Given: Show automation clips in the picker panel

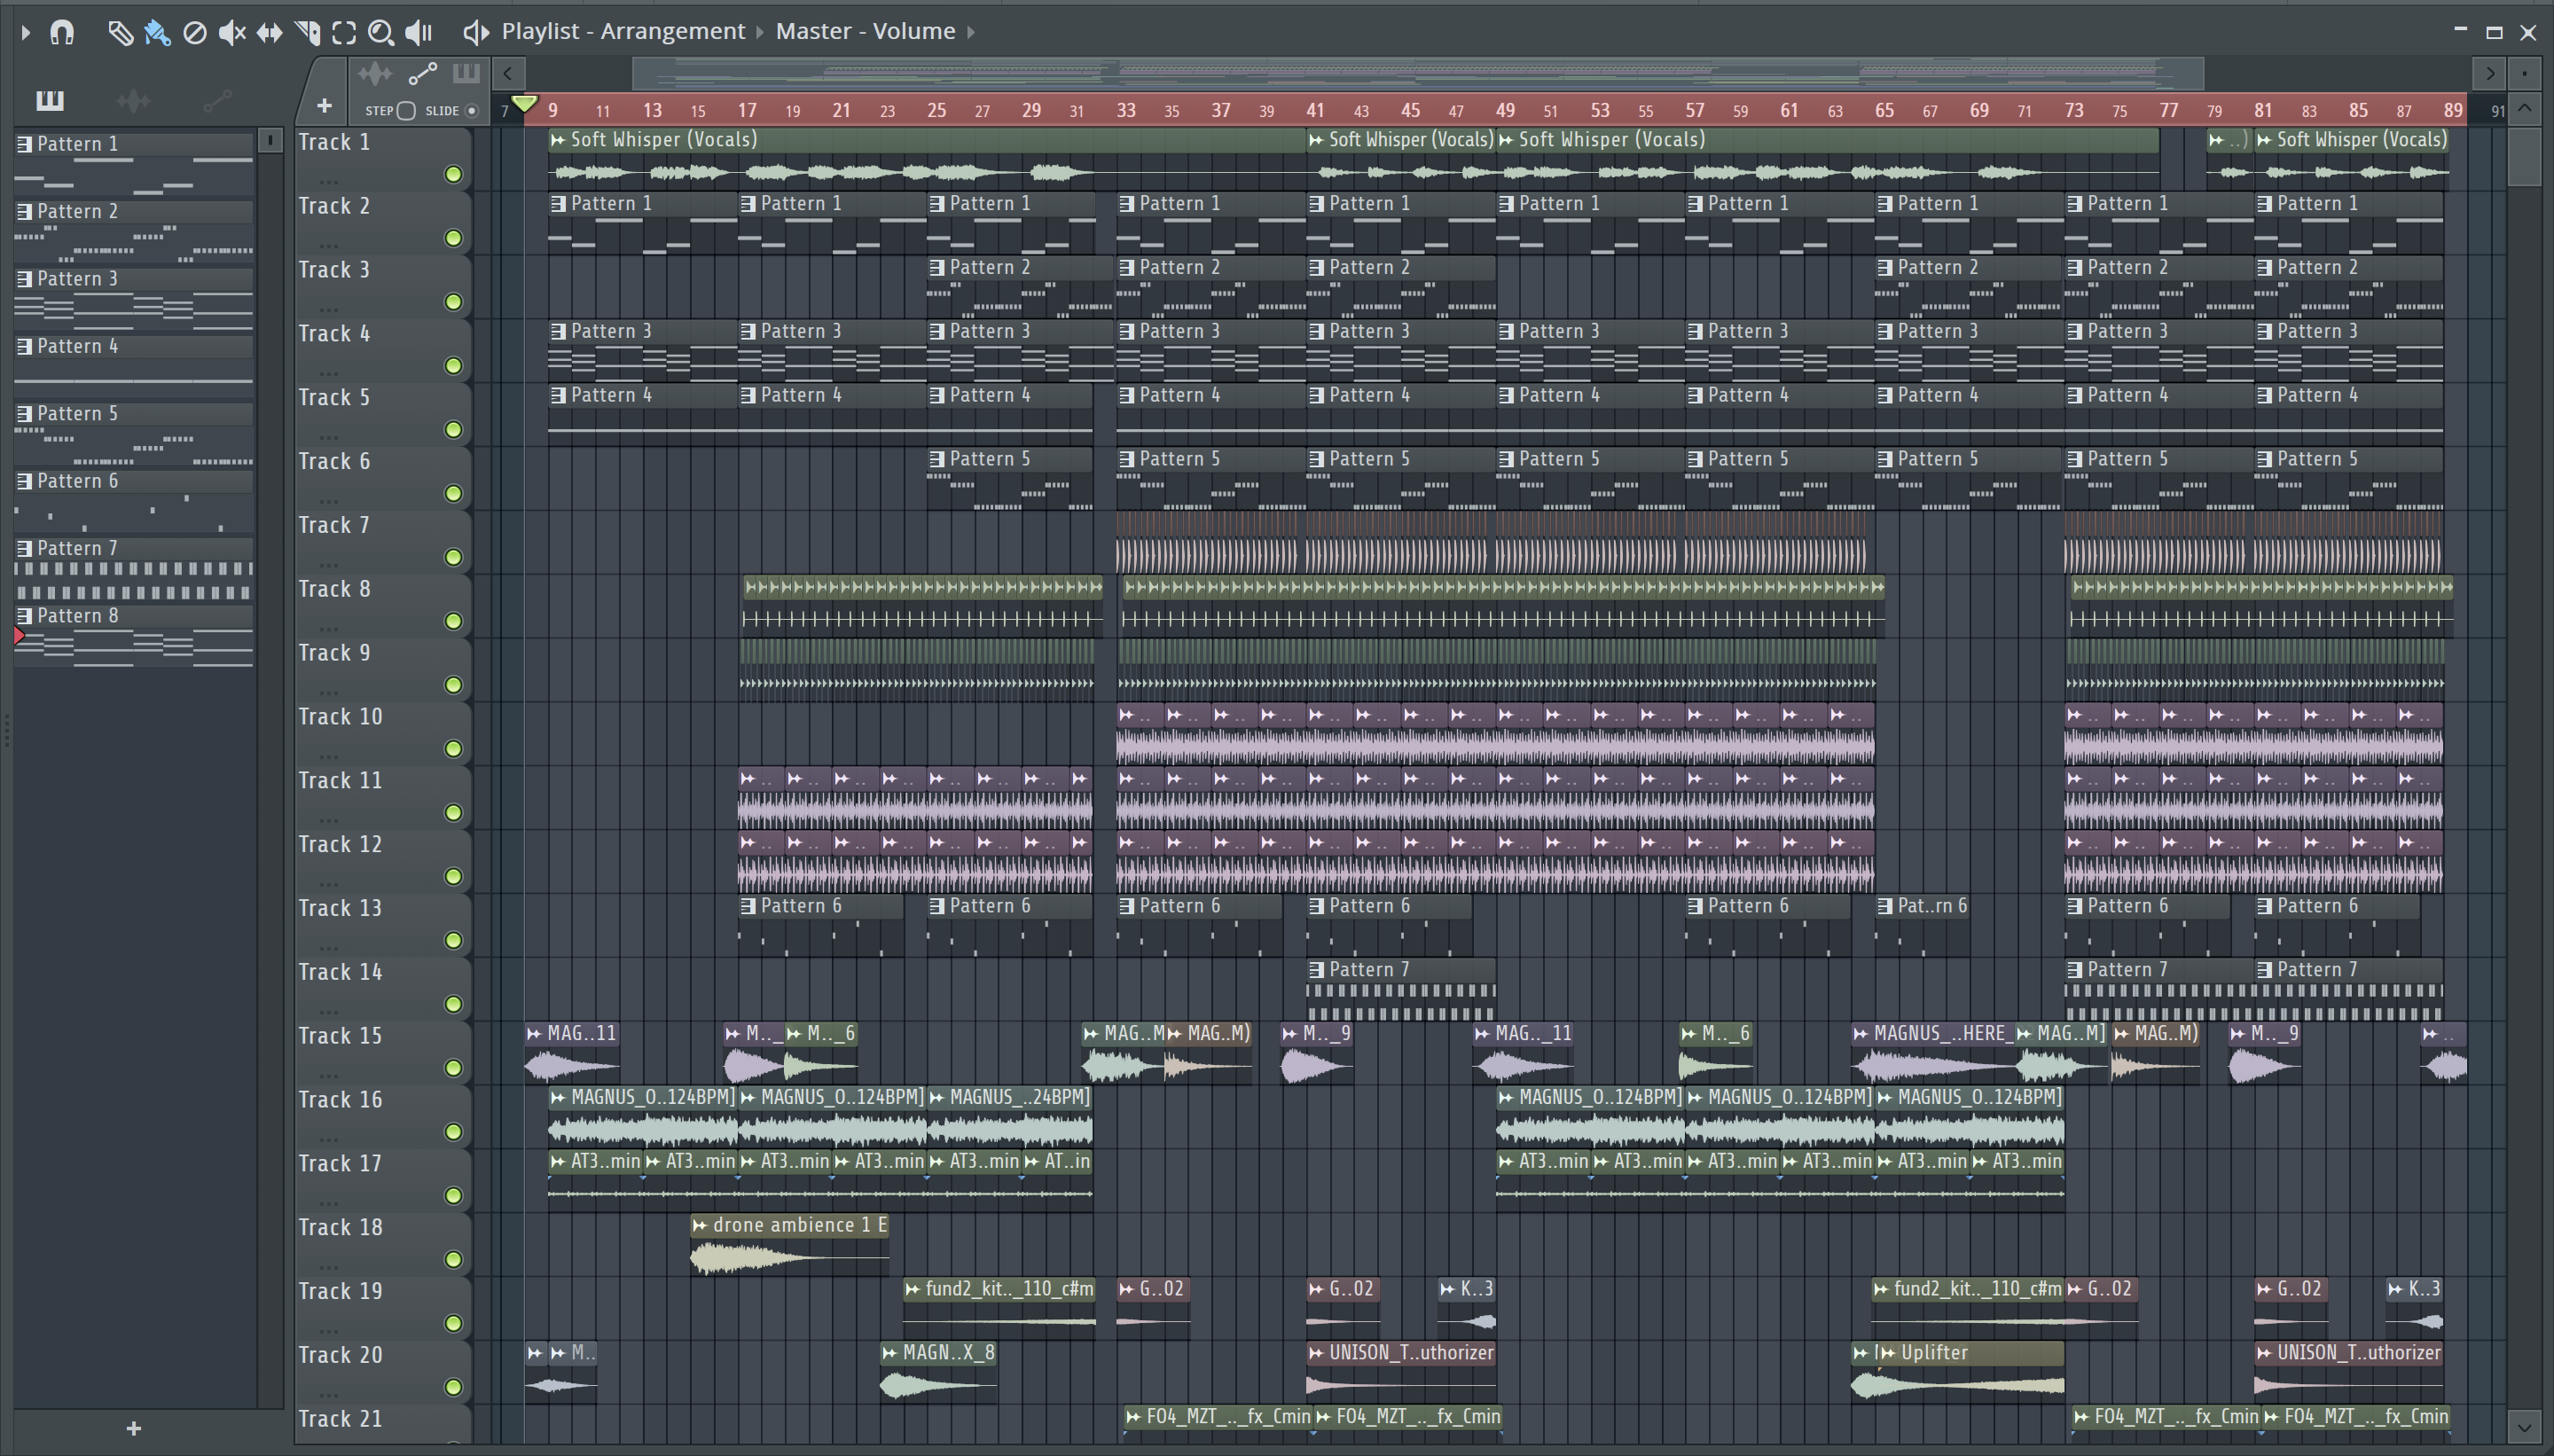Looking at the screenshot, I should 217,100.
